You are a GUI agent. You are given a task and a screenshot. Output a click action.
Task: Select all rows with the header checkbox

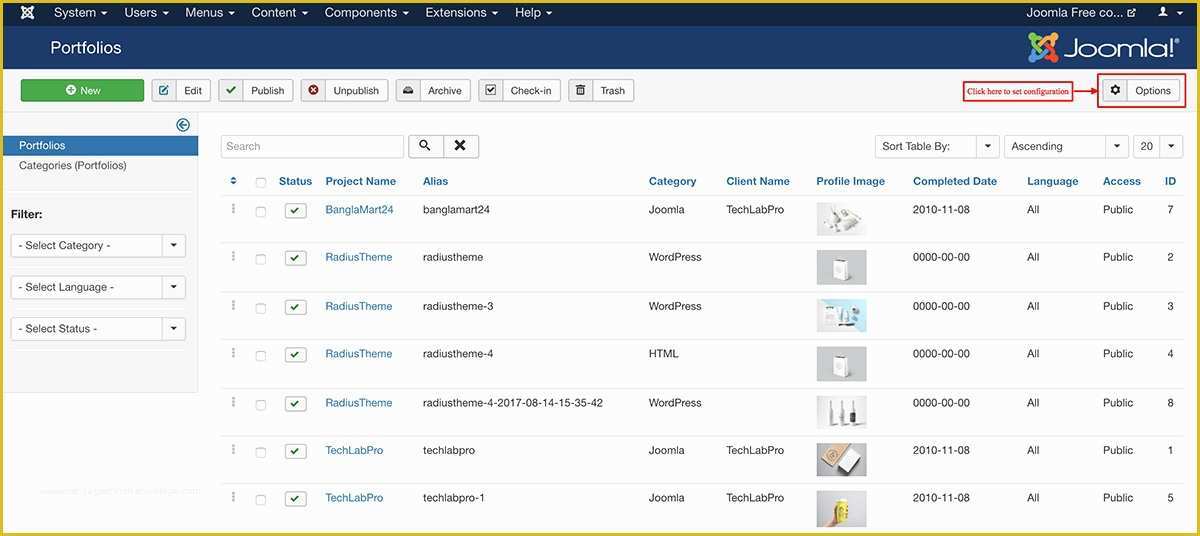click(x=261, y=182)
